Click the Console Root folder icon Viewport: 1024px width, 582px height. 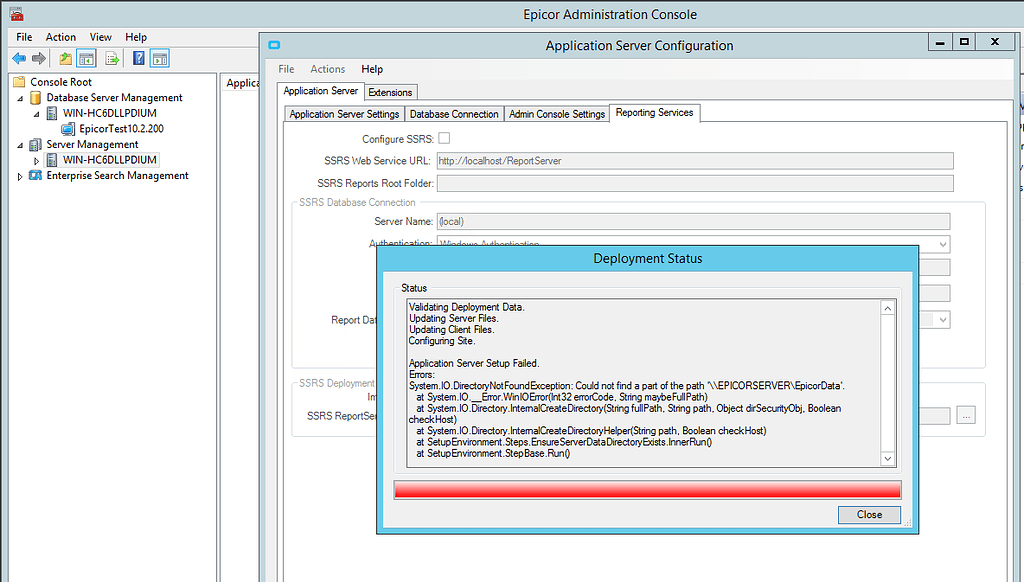pos(20,82)
